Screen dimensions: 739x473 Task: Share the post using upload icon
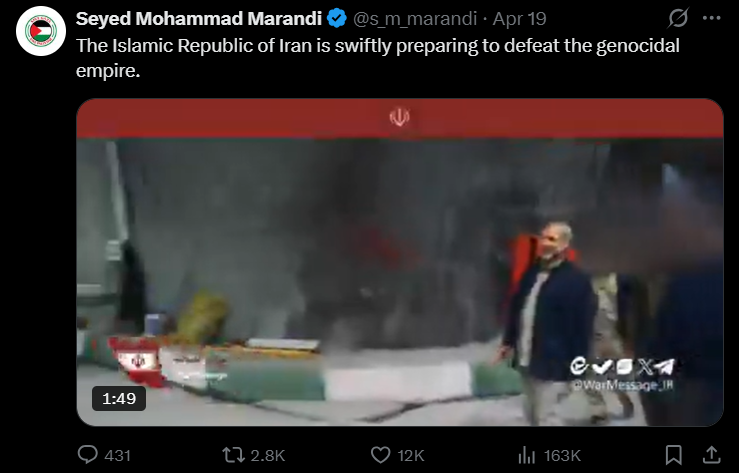[712, 455]
